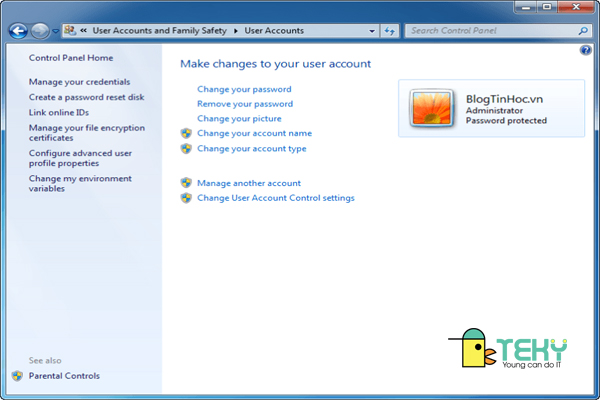Click the shield icon beside Manage another account
The image size is (600, 400).
coord(186,183)
